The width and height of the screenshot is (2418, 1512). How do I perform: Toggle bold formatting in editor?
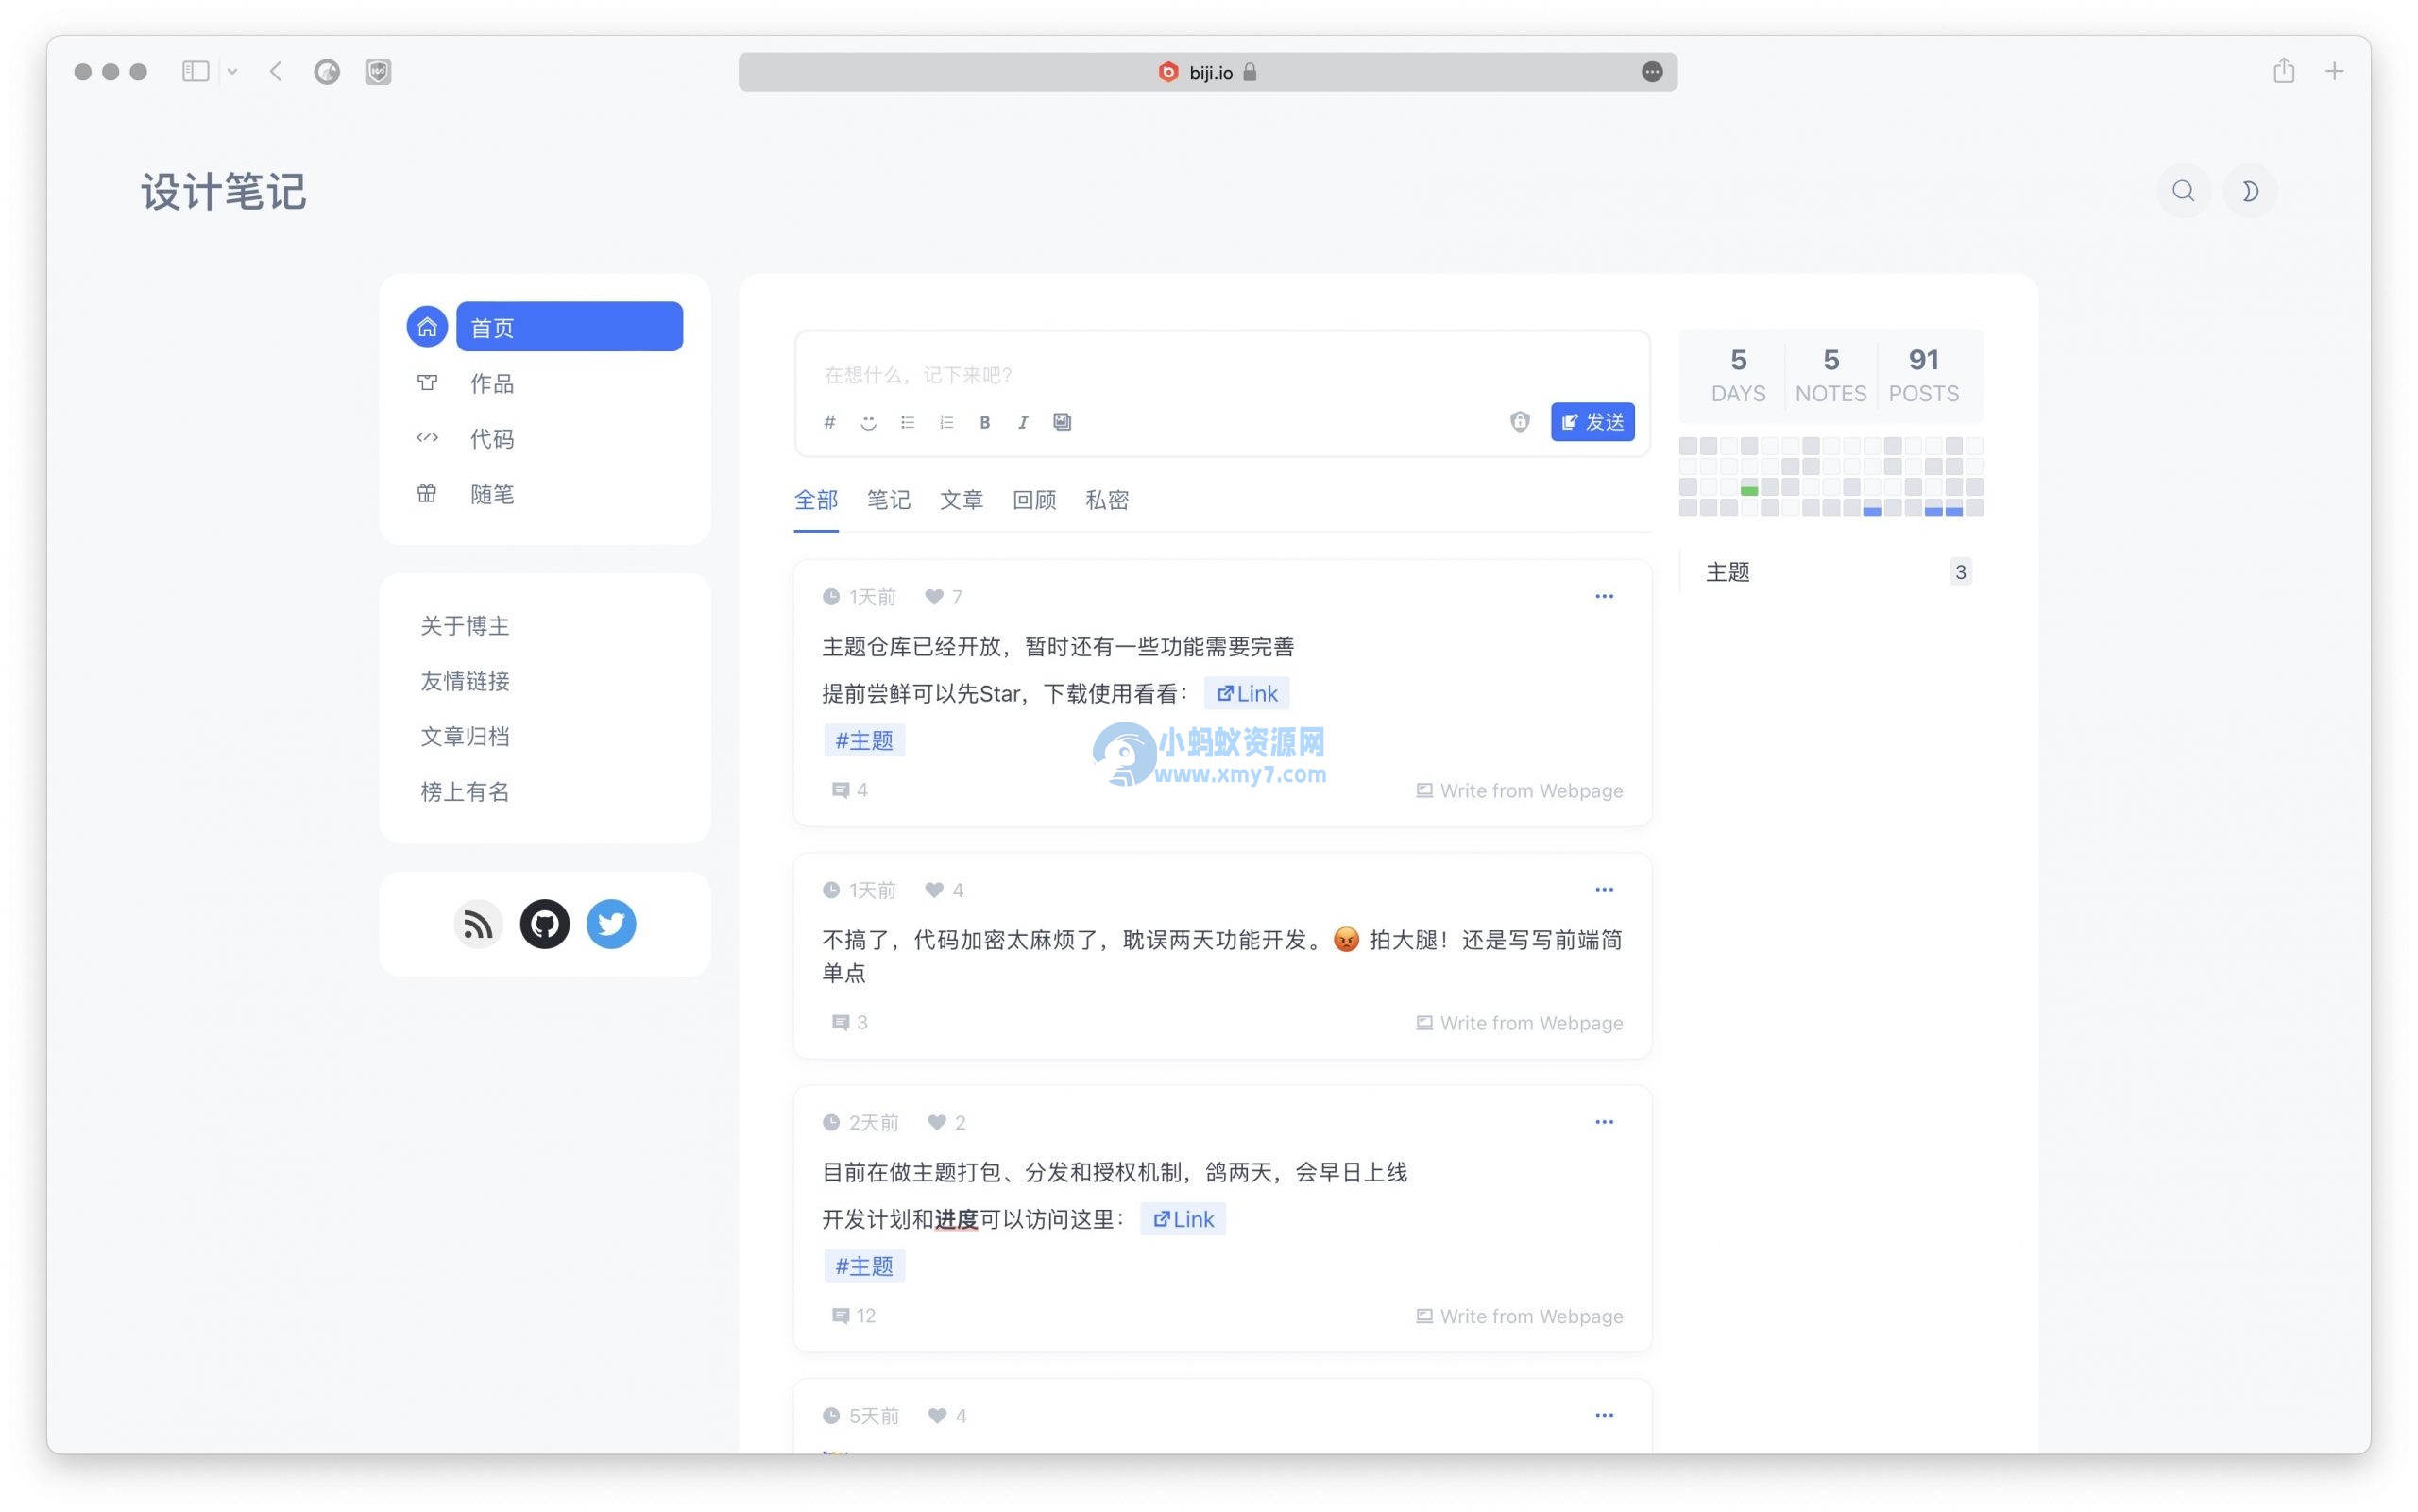[985, 422]
